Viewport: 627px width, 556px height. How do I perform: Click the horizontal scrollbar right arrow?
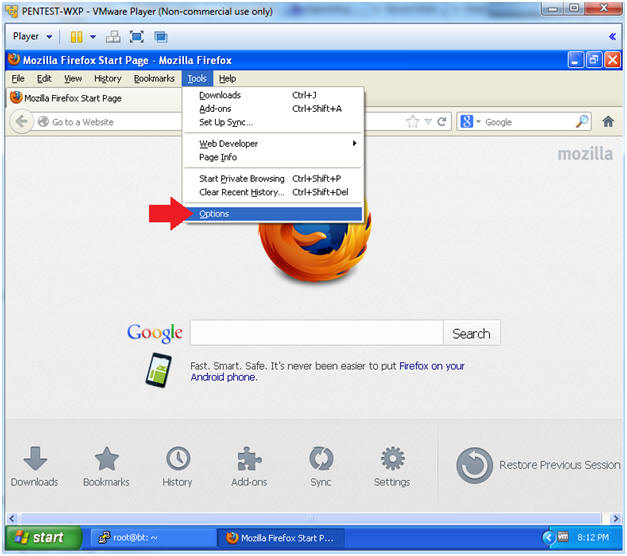[615, 519]
